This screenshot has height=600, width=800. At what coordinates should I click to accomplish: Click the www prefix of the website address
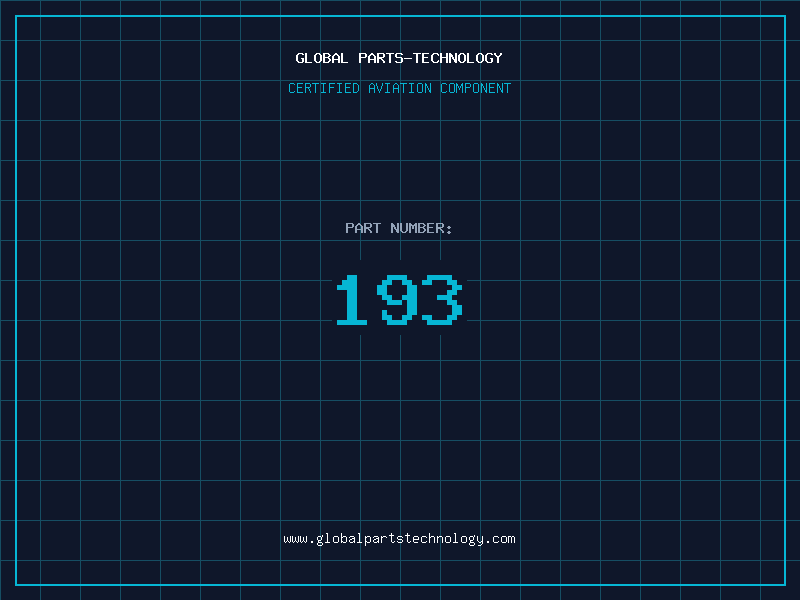295,539
